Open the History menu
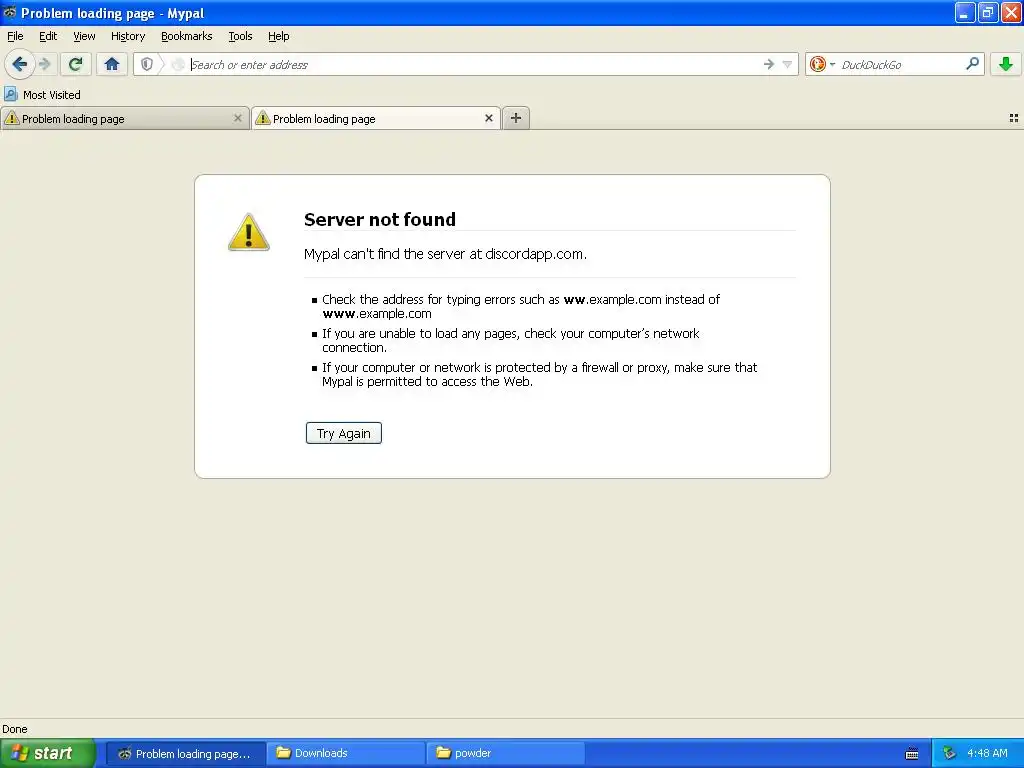This screenshot has width=1024, height=768. pos(128,37)
